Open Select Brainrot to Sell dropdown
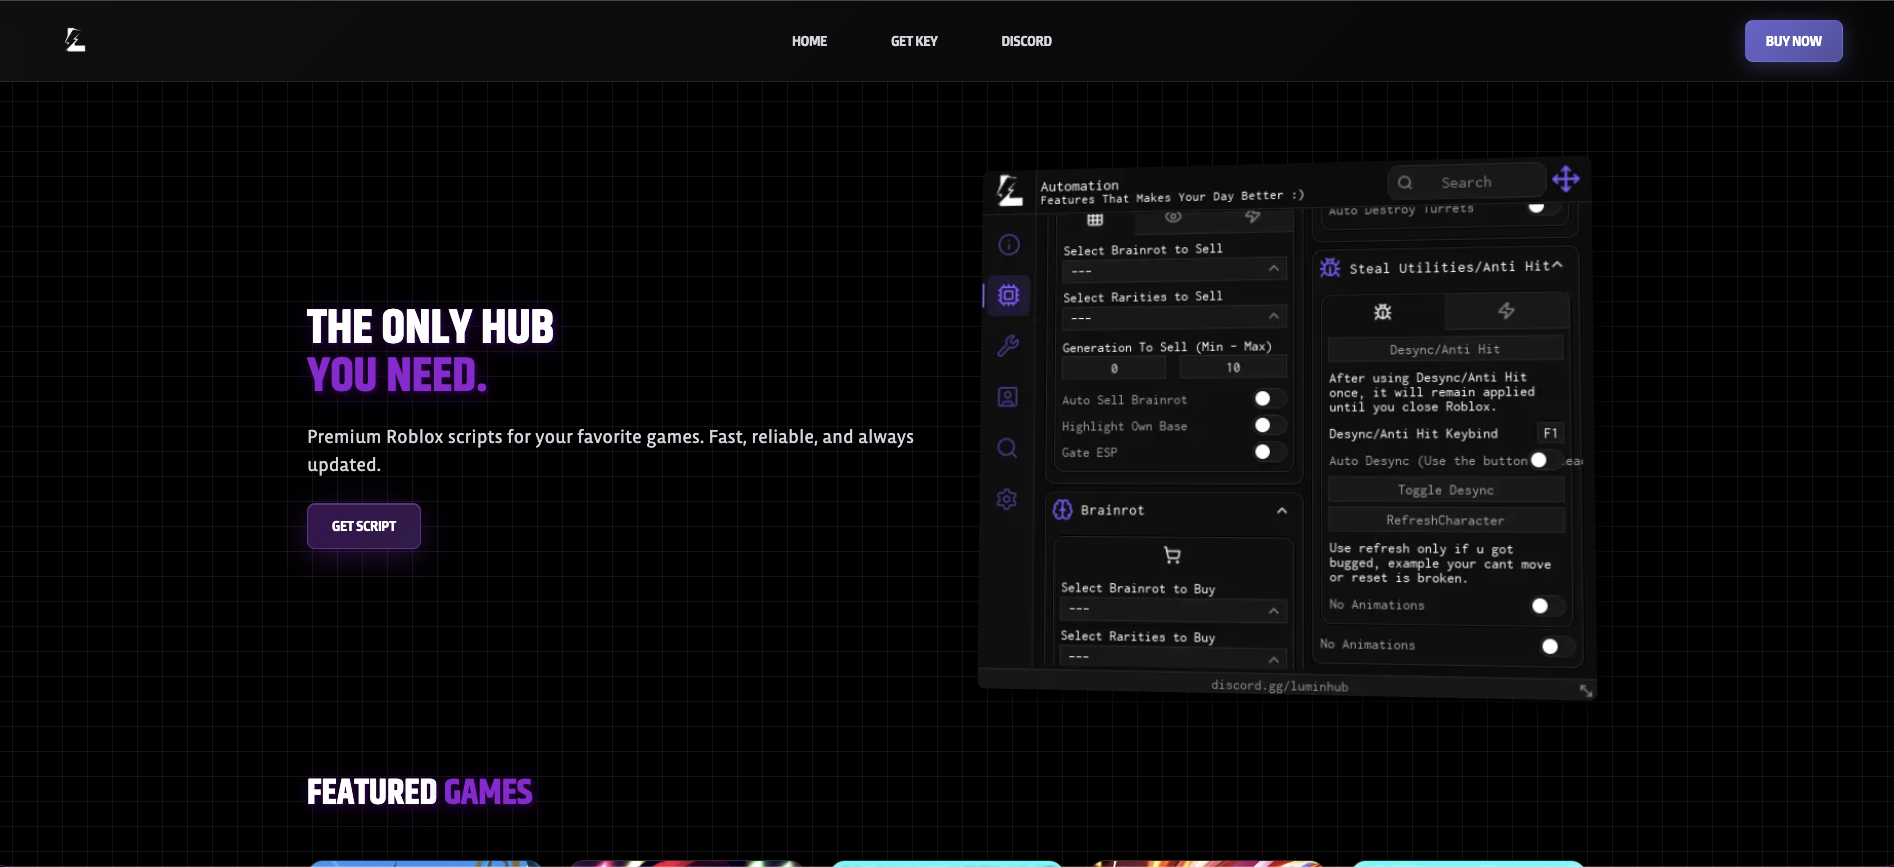This screenshot has width=1894, height=867. pyautogui.click(x=1173, y=270)
